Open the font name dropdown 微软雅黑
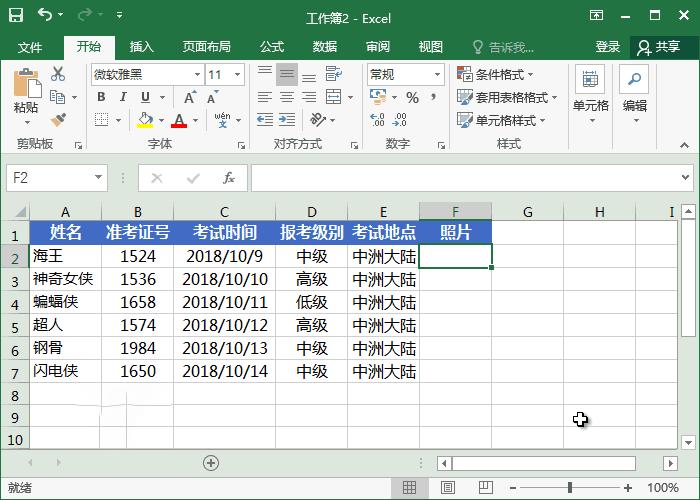Image resolution: width=700 pixels, height=500 pixels. (197, 74)
